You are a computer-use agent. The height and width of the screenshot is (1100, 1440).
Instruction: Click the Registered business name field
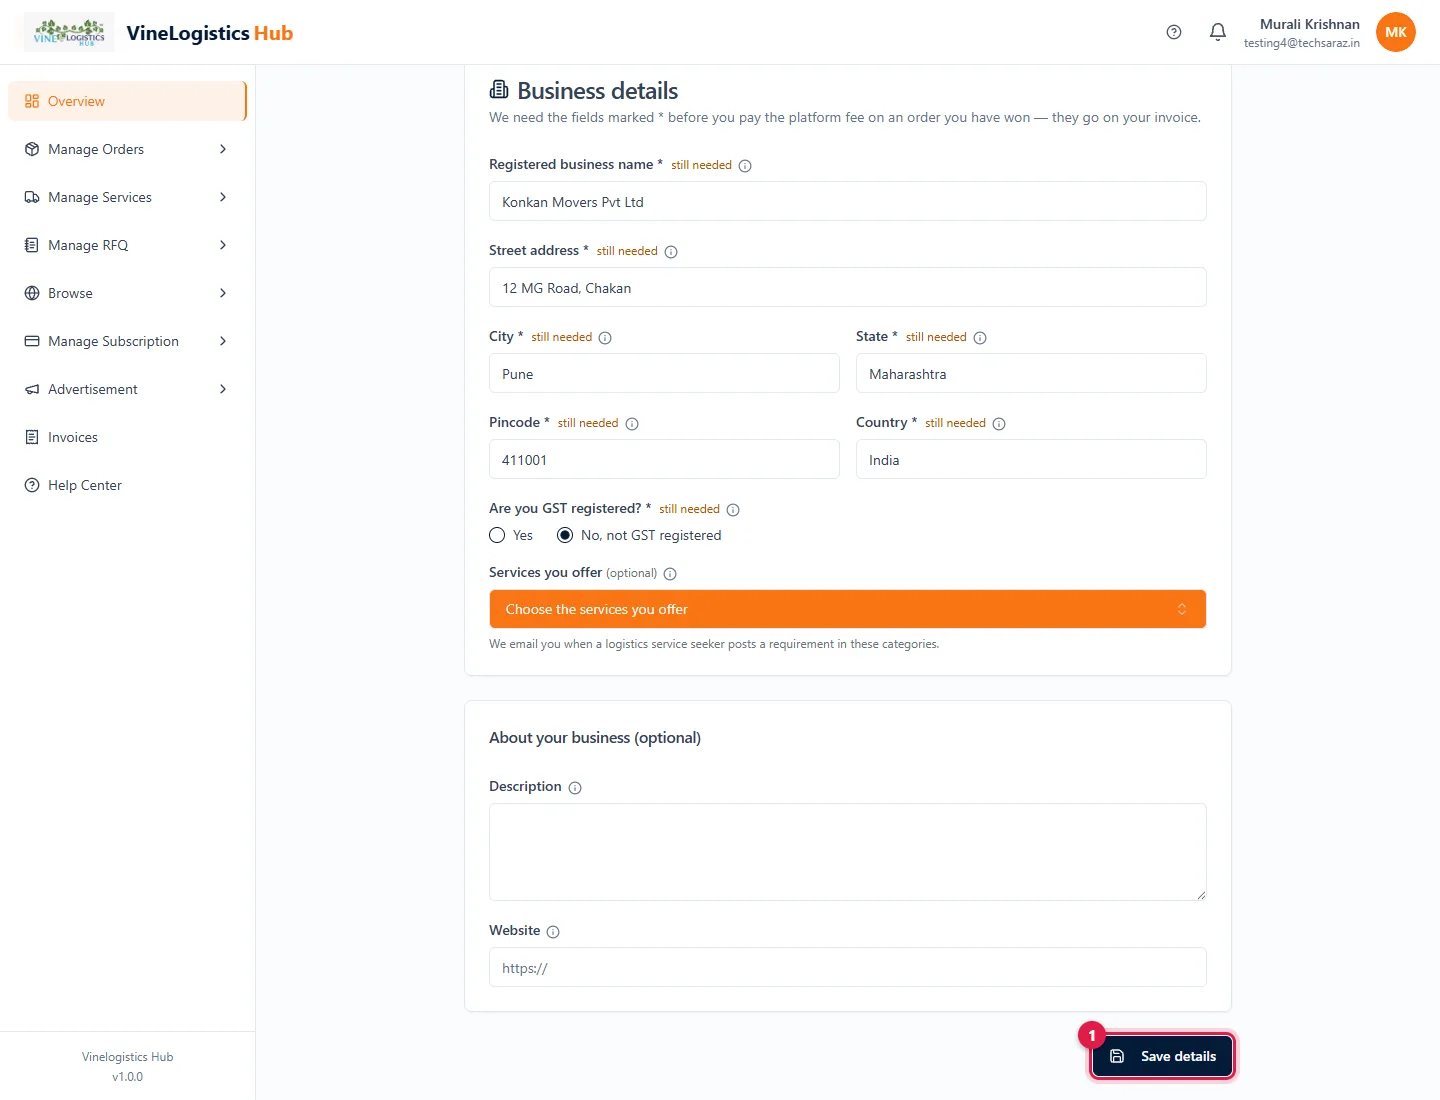[848, 201]
